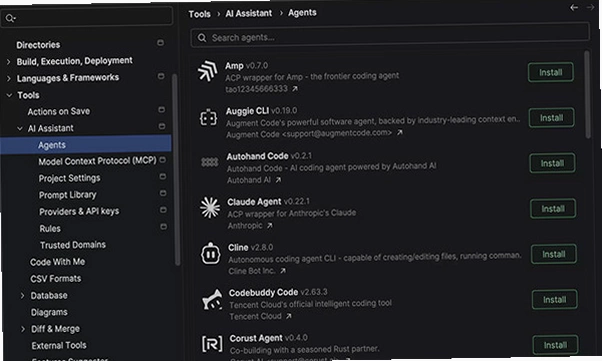Navigate back with the left arrow
This screenshot has width=602, height=361.
[574, 7]
